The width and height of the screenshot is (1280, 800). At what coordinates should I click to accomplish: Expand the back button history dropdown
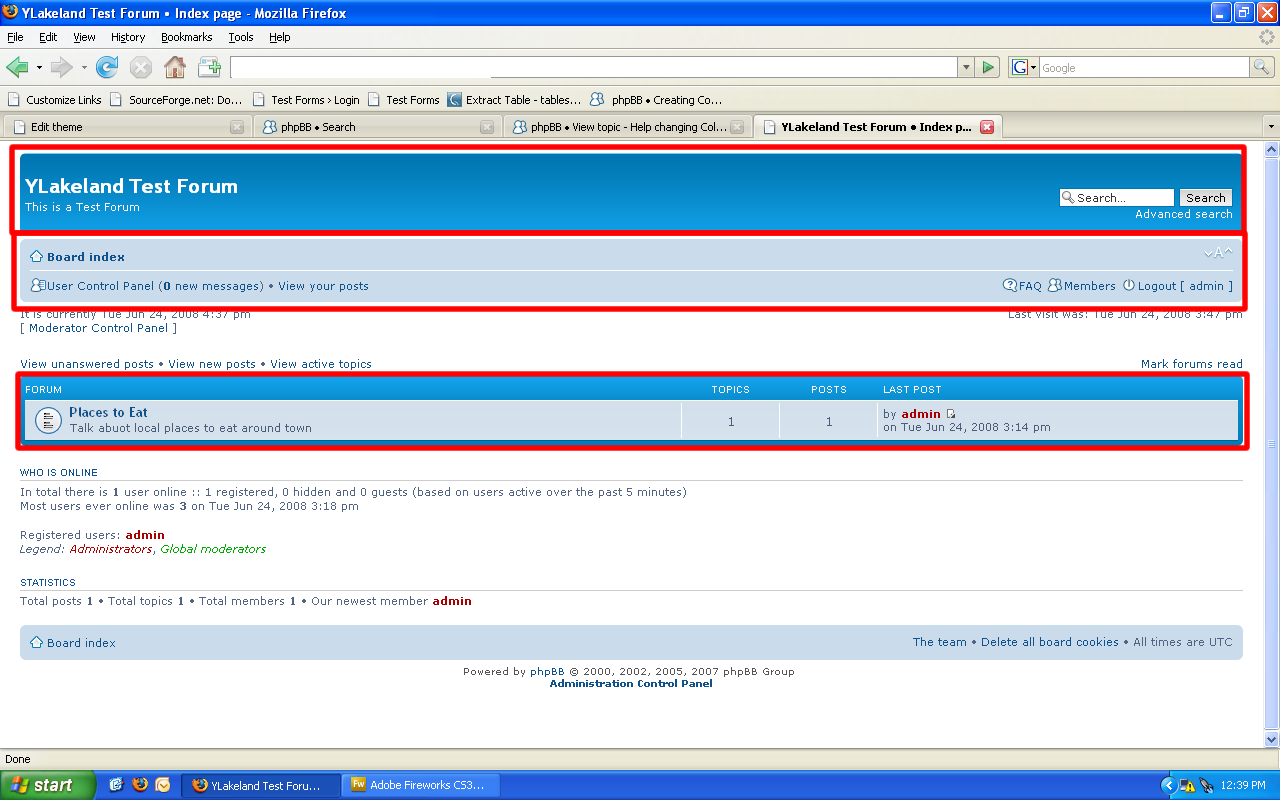(38, 67)
